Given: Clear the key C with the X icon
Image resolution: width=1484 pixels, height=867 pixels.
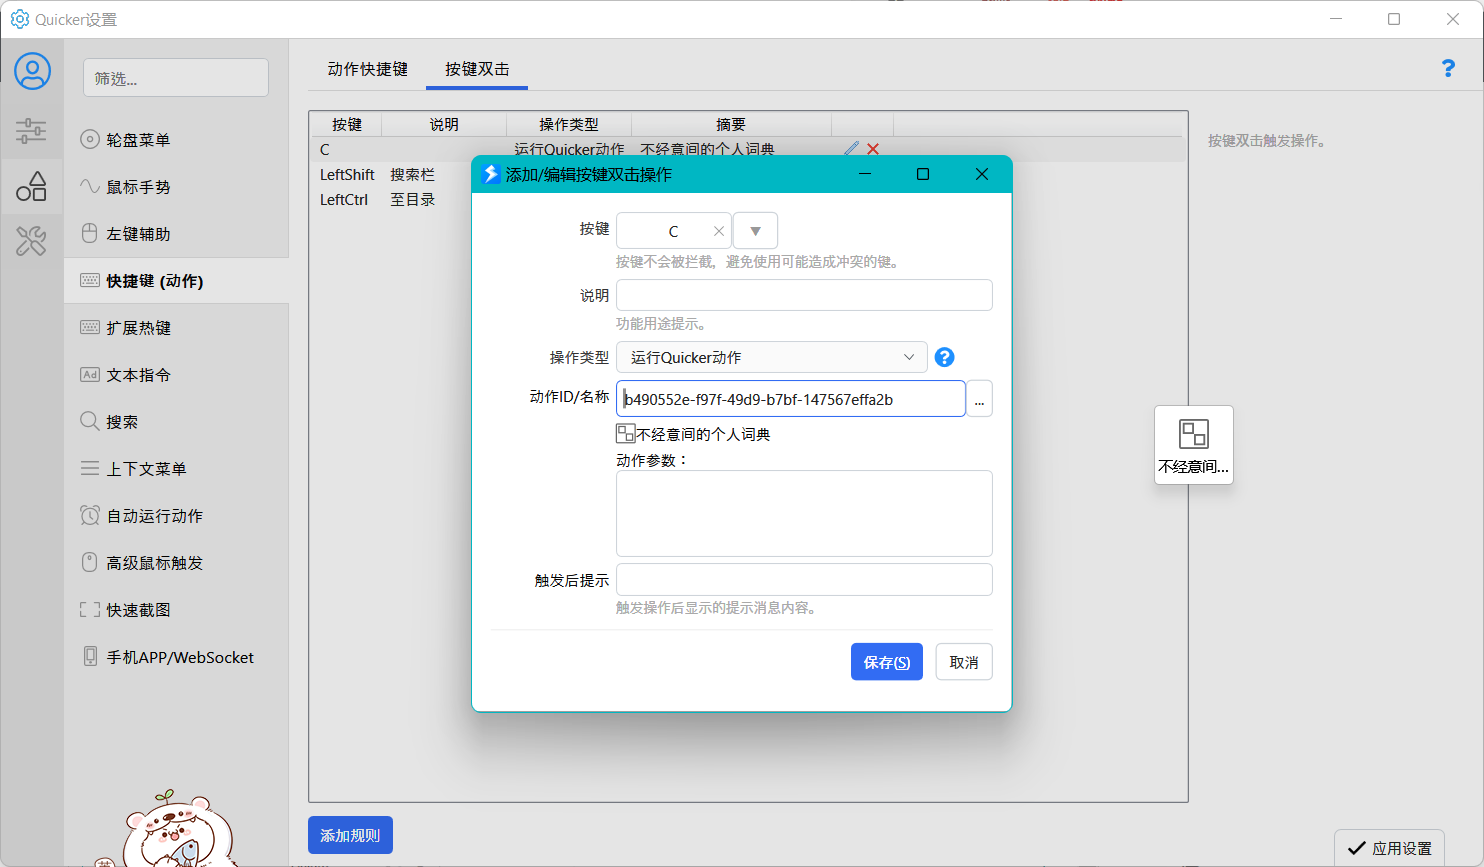Looking at the screenshot, I should [x=718, y=231].
